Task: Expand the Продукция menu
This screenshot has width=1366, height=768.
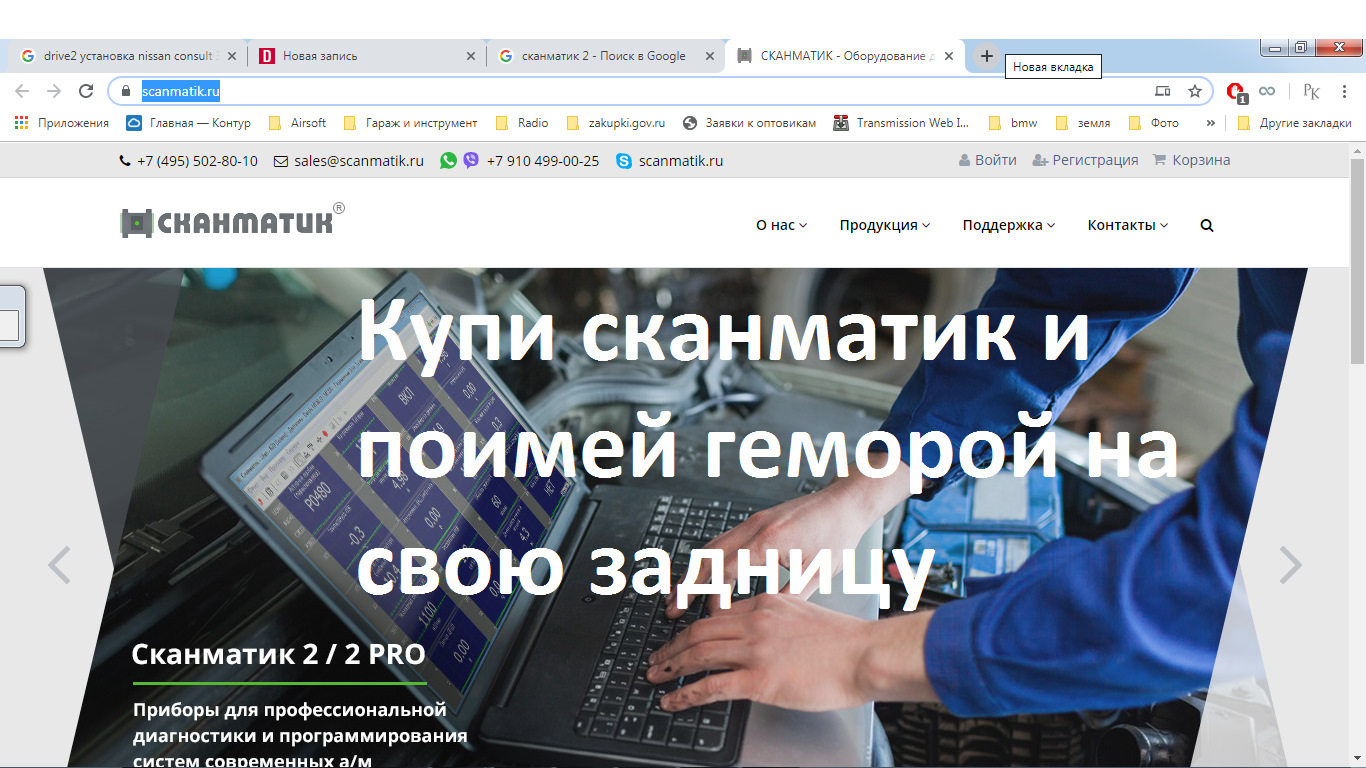Action: [885, 225]
